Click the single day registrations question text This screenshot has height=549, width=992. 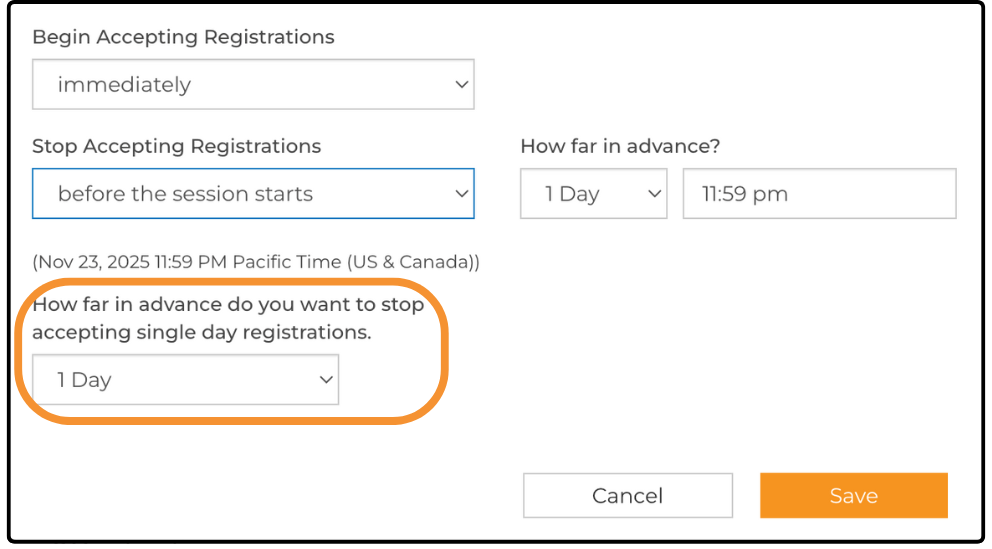228,318
